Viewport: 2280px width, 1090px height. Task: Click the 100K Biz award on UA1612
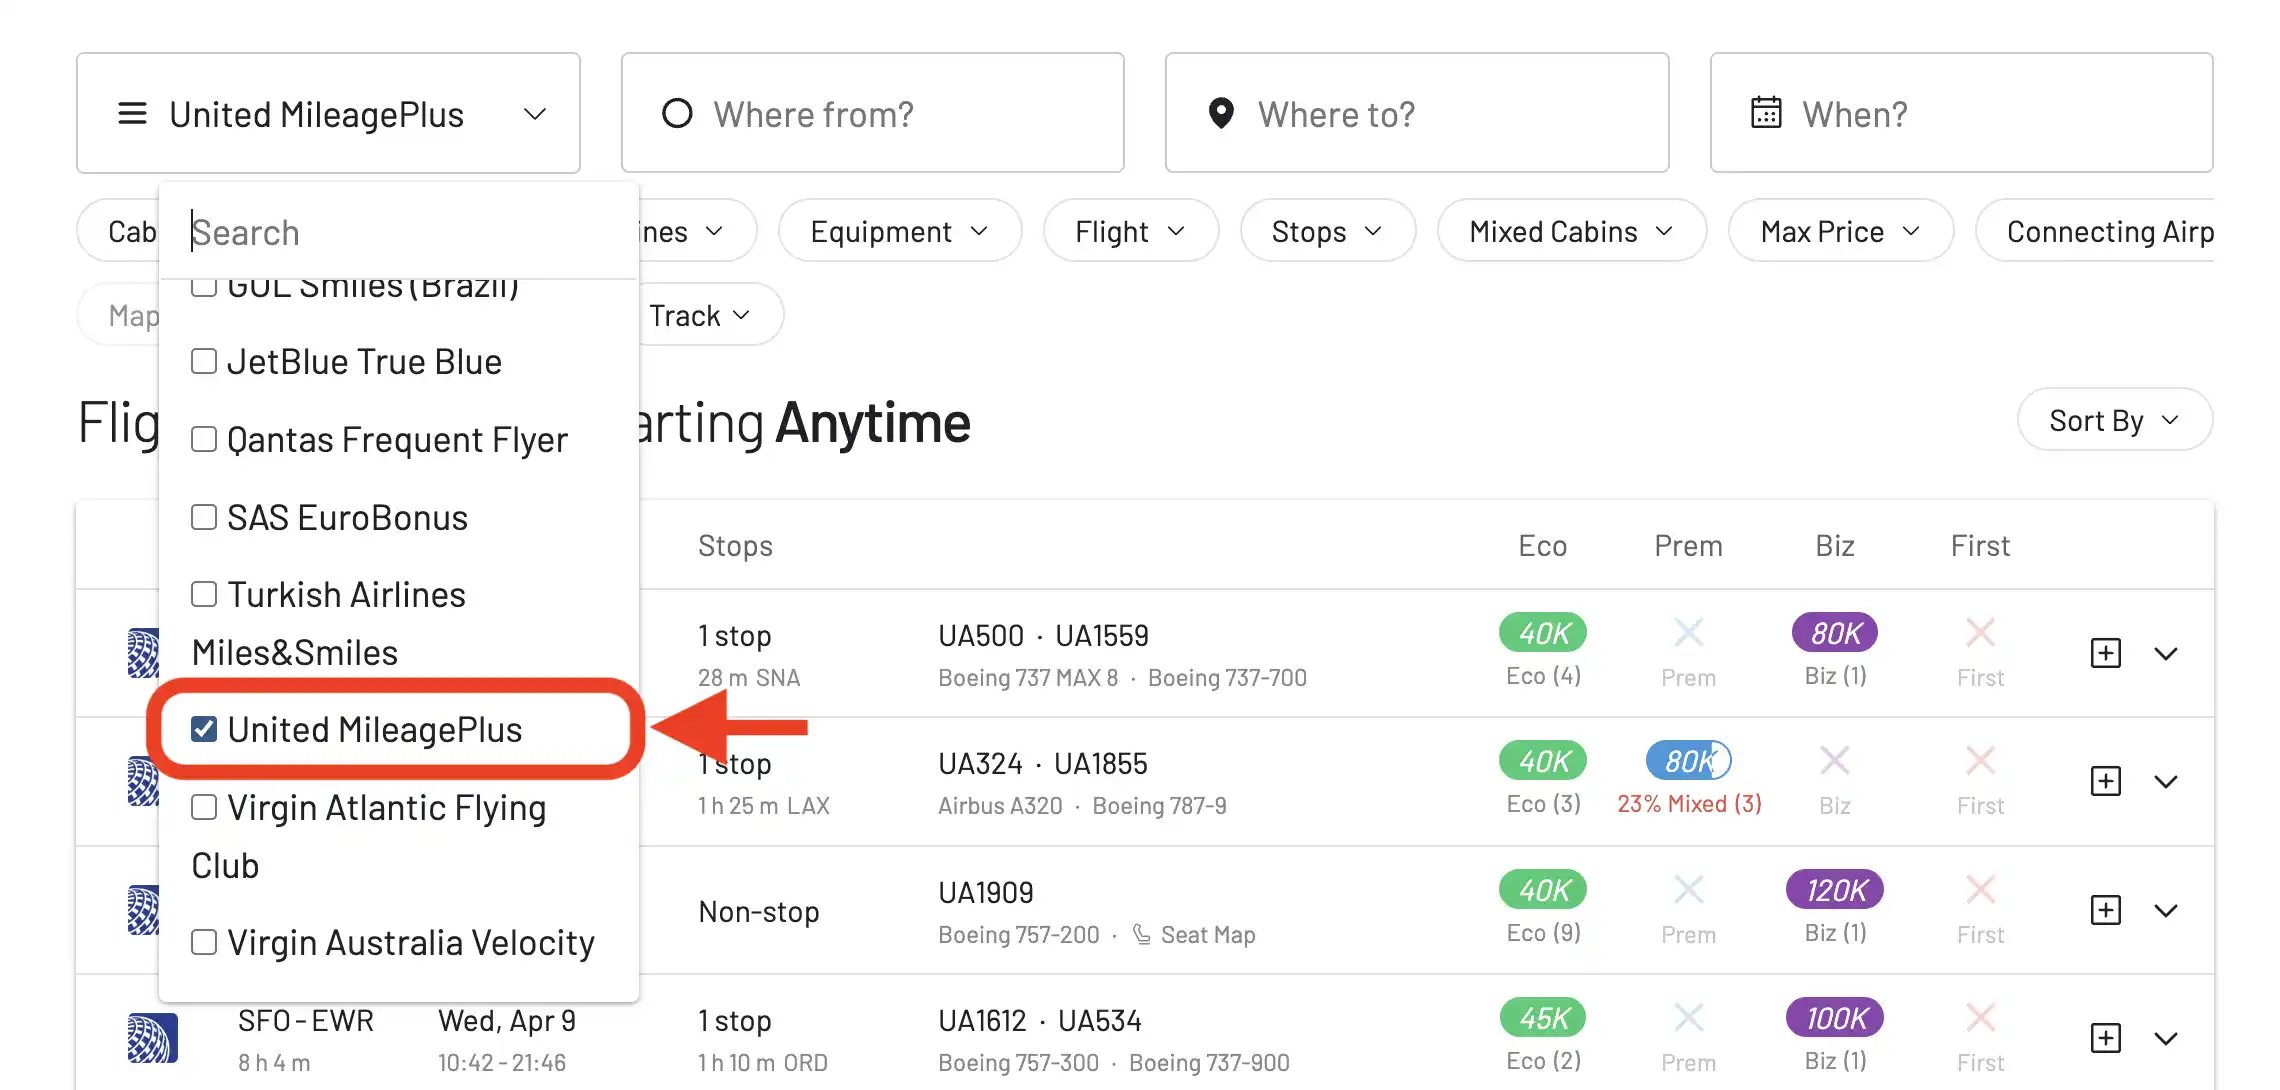pos(1835,1017)
